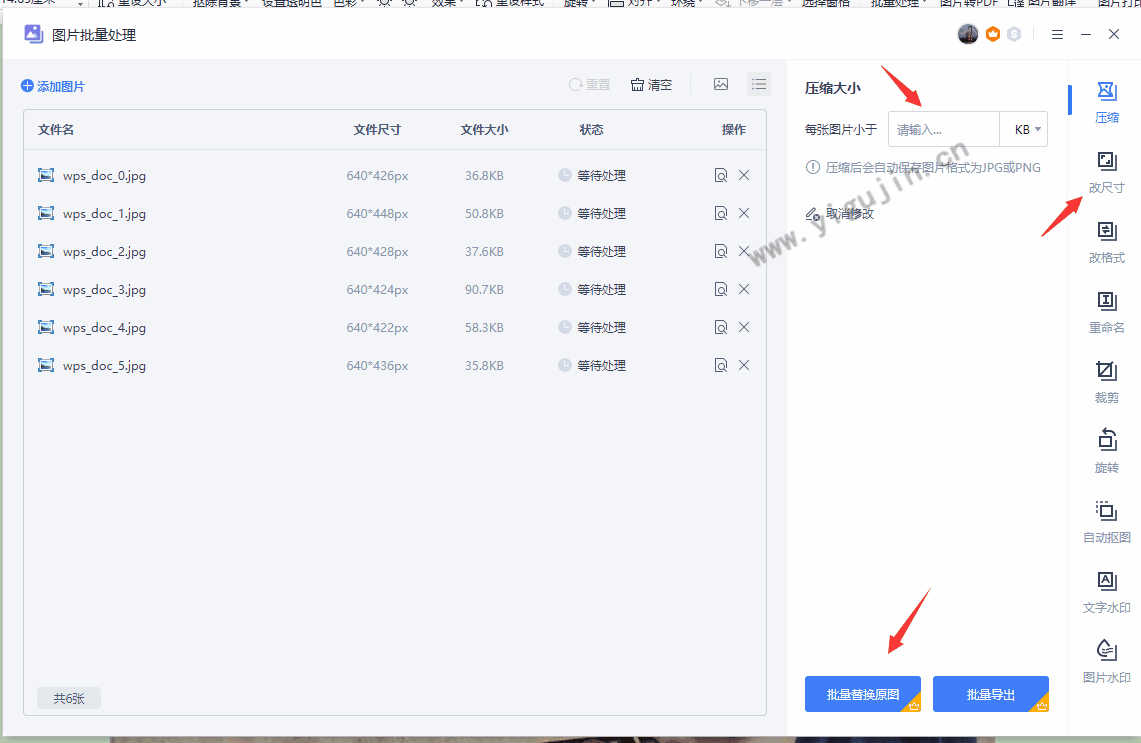Remove wps_doc_2.jpg from the list
Screen dimensions: 1141x743
point(744,251)
